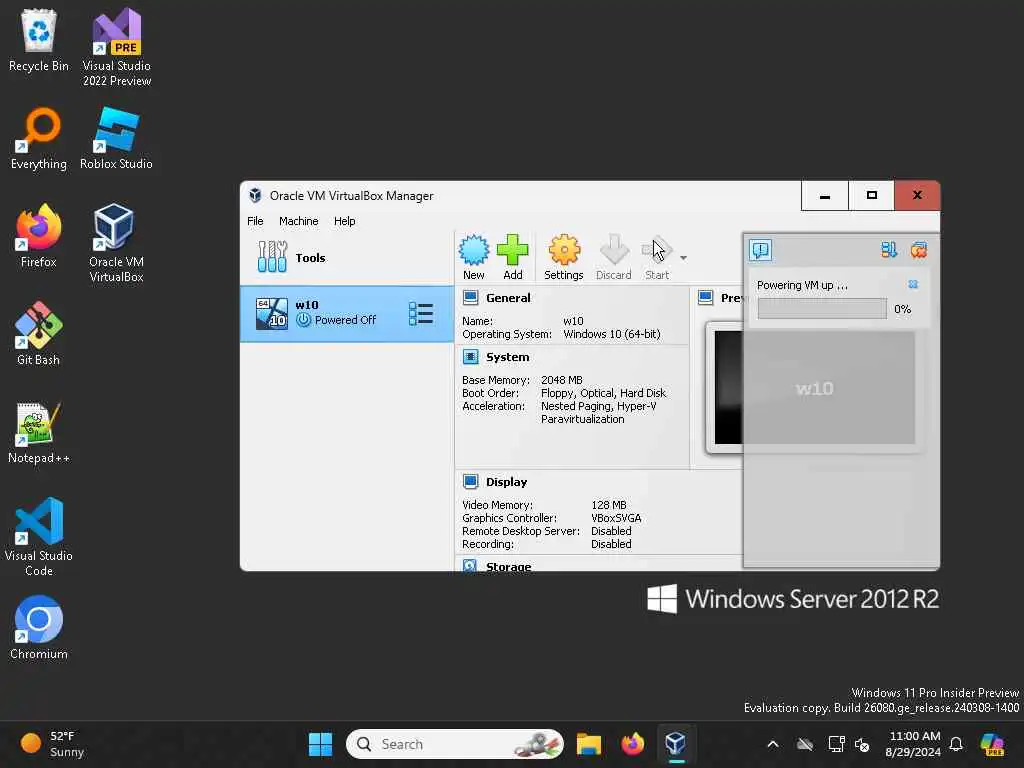
Task: Click the Copilot Preview icon in the taskbar
Action: coord(993,744)
